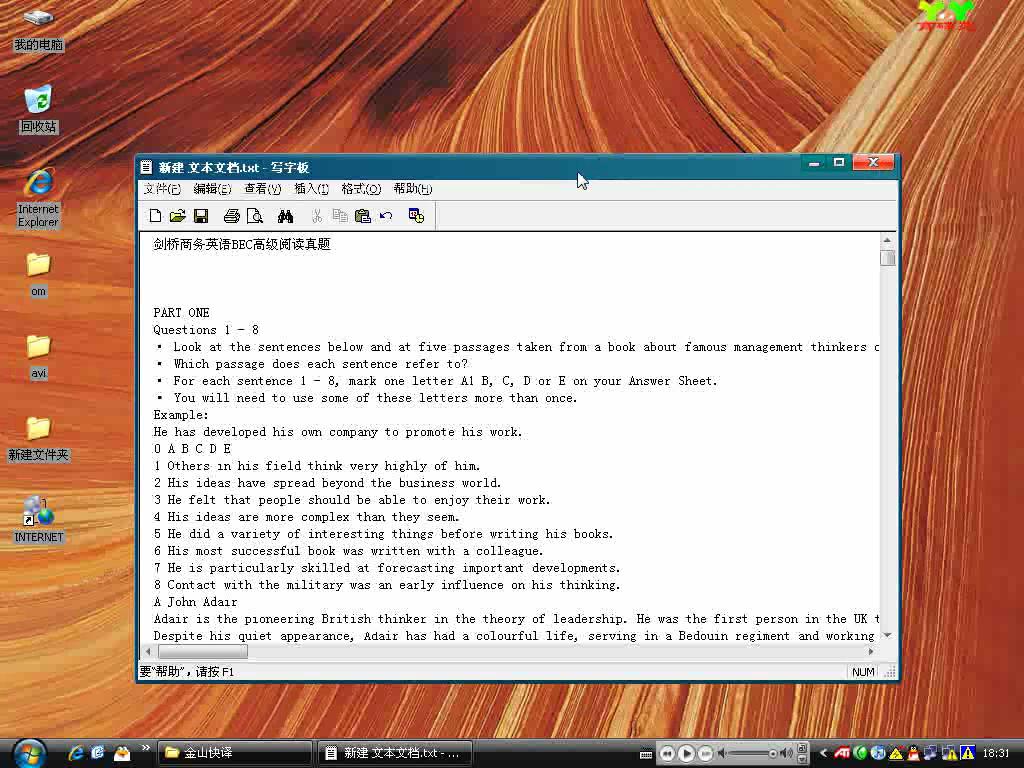The height and width of the screenshot is (768, 1024).
Task: Click the Windows Start orb
Action: coord(29,753)
